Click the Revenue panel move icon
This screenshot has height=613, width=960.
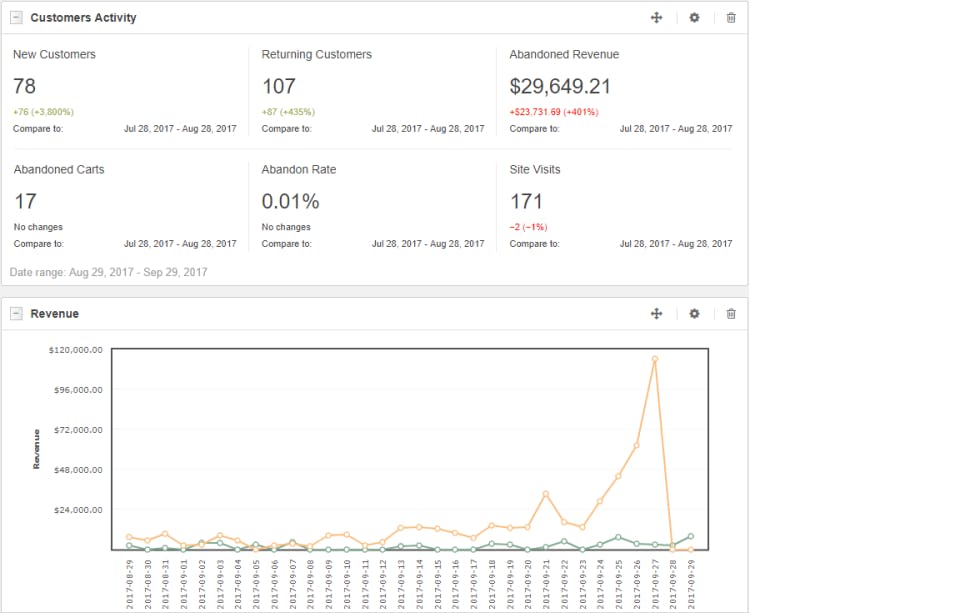[657, 314]
